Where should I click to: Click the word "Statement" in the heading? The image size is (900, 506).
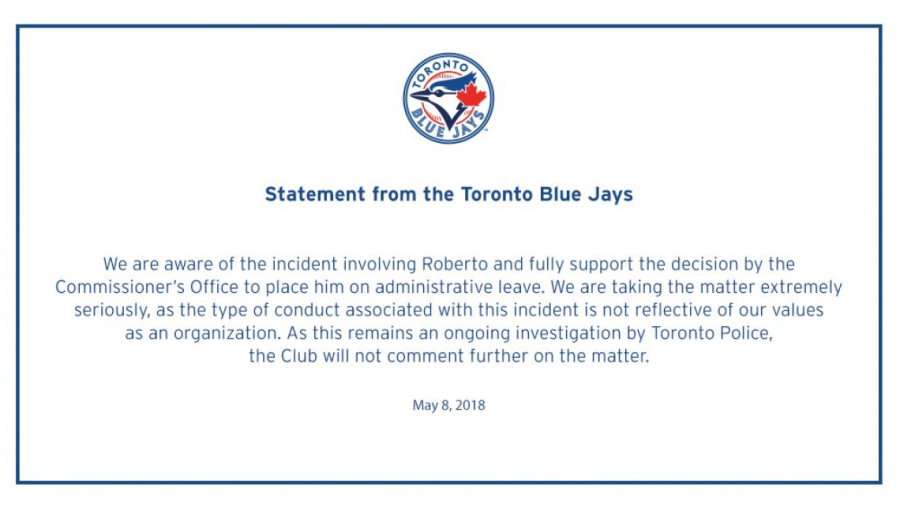307,195
